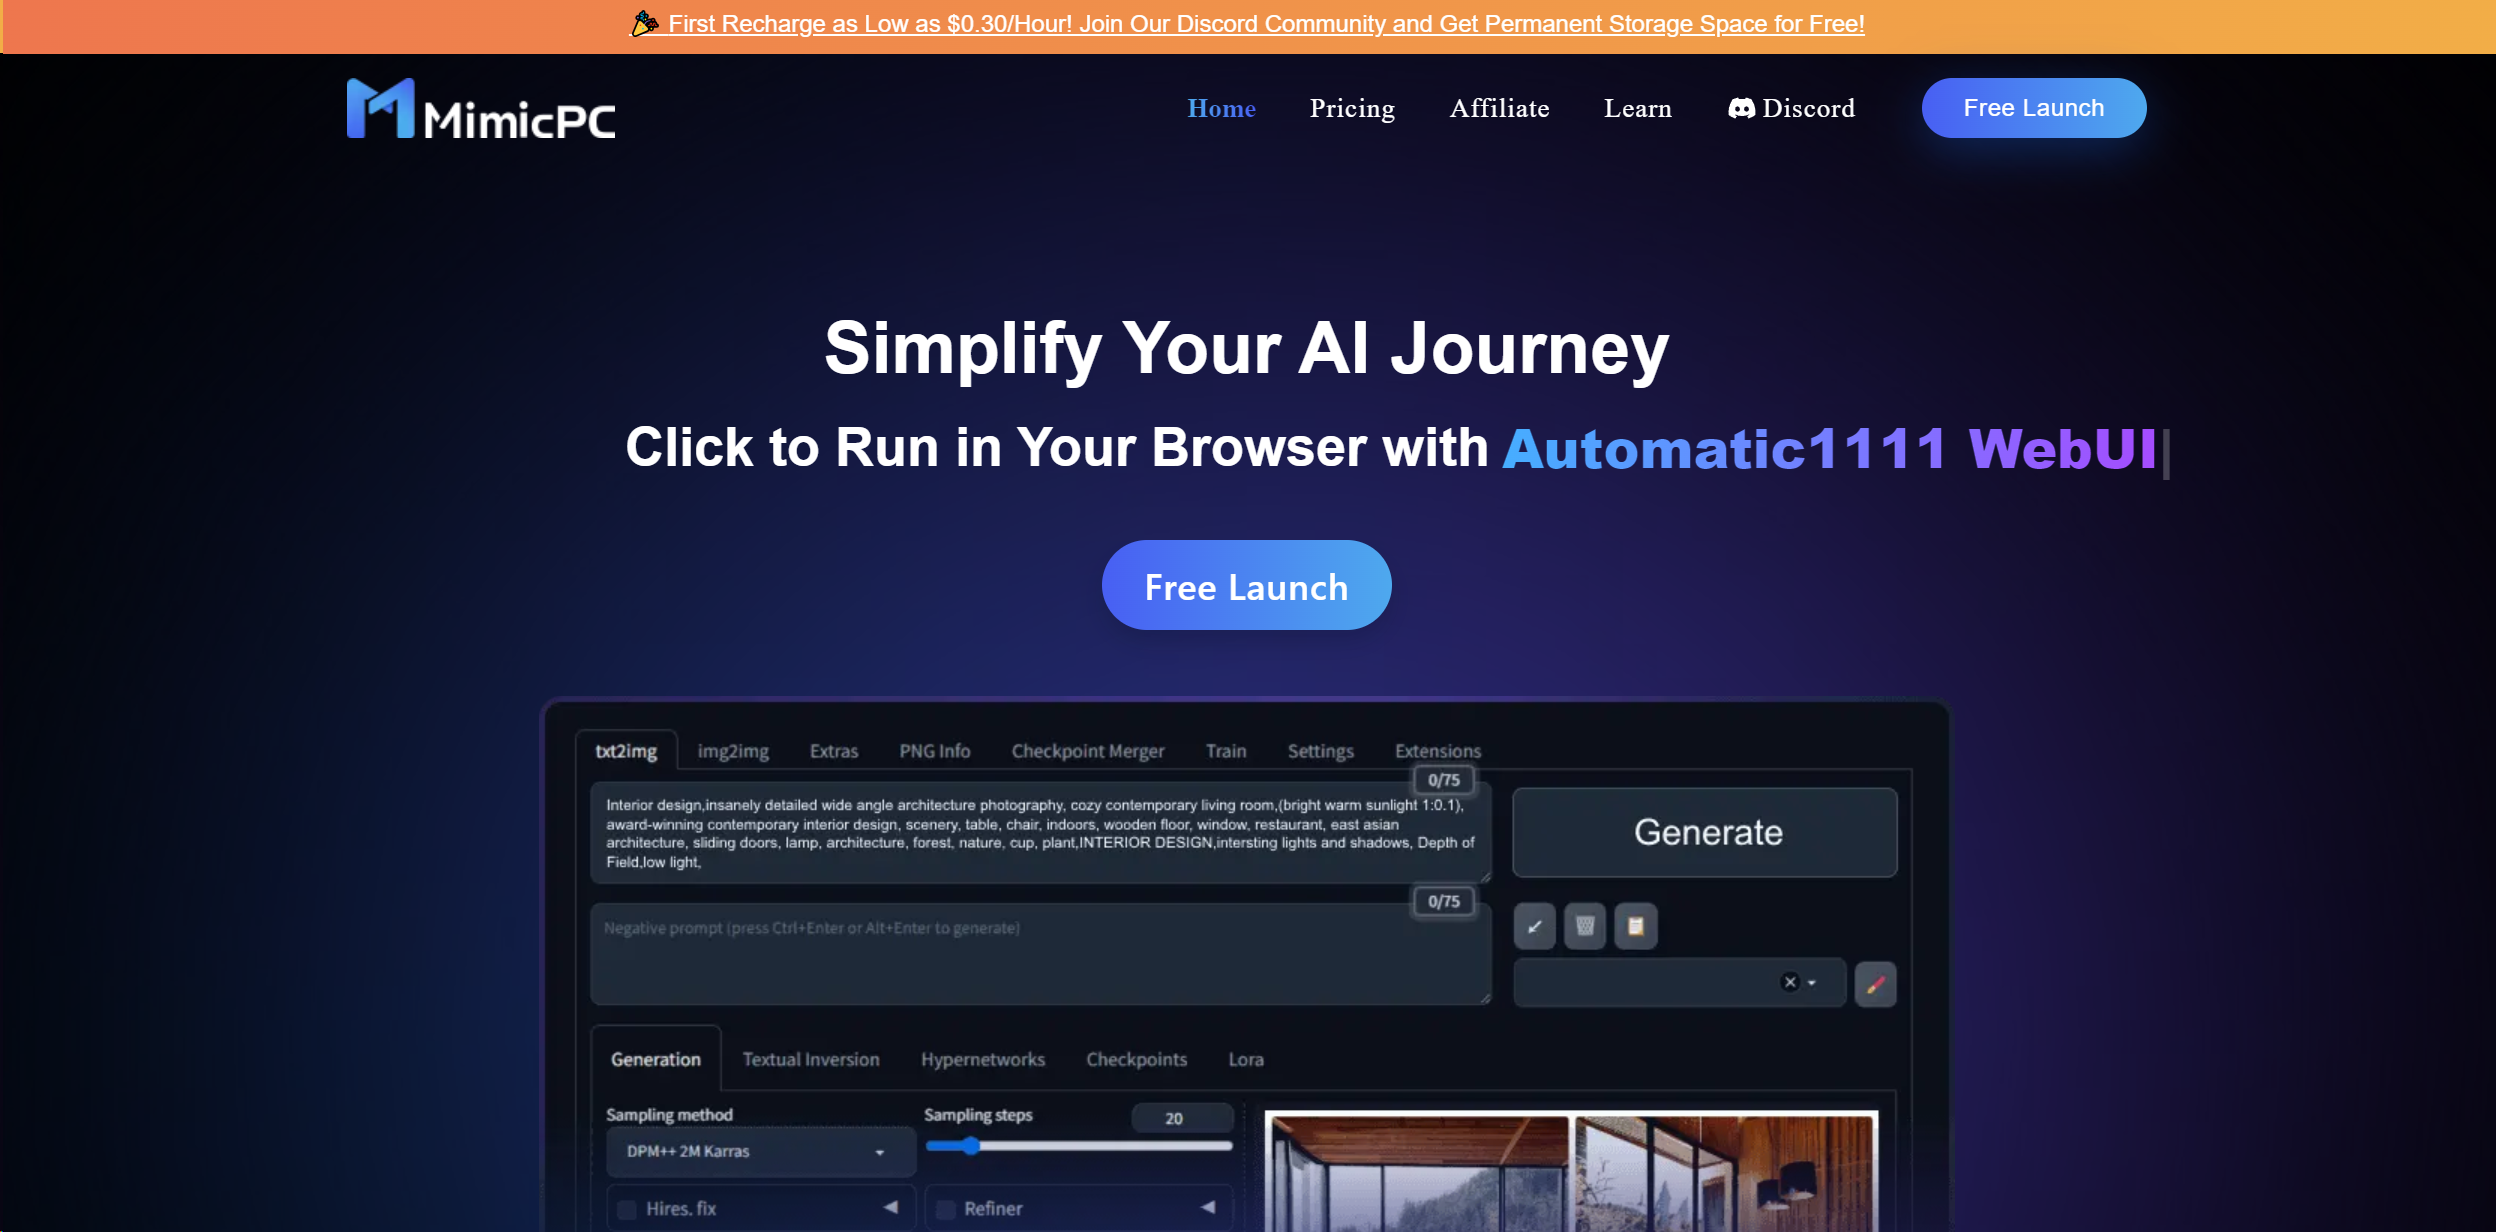Screen dimensions: 2496x1232
Task: Navigate to Extensions tab
Action: point(1436,750)
